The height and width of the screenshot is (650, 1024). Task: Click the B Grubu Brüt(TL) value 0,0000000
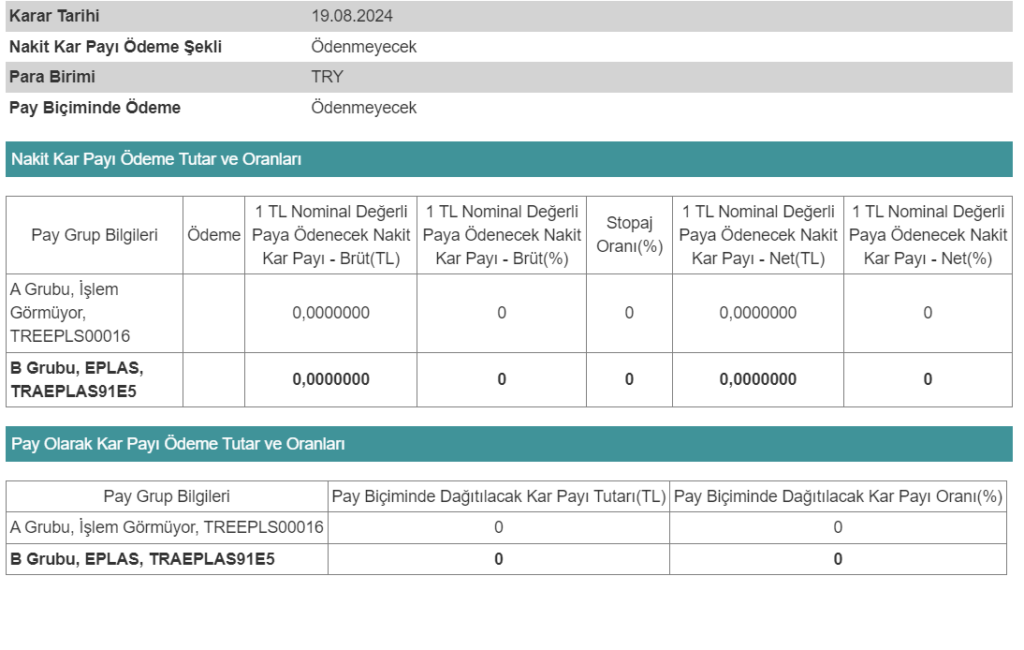point(331,379)
